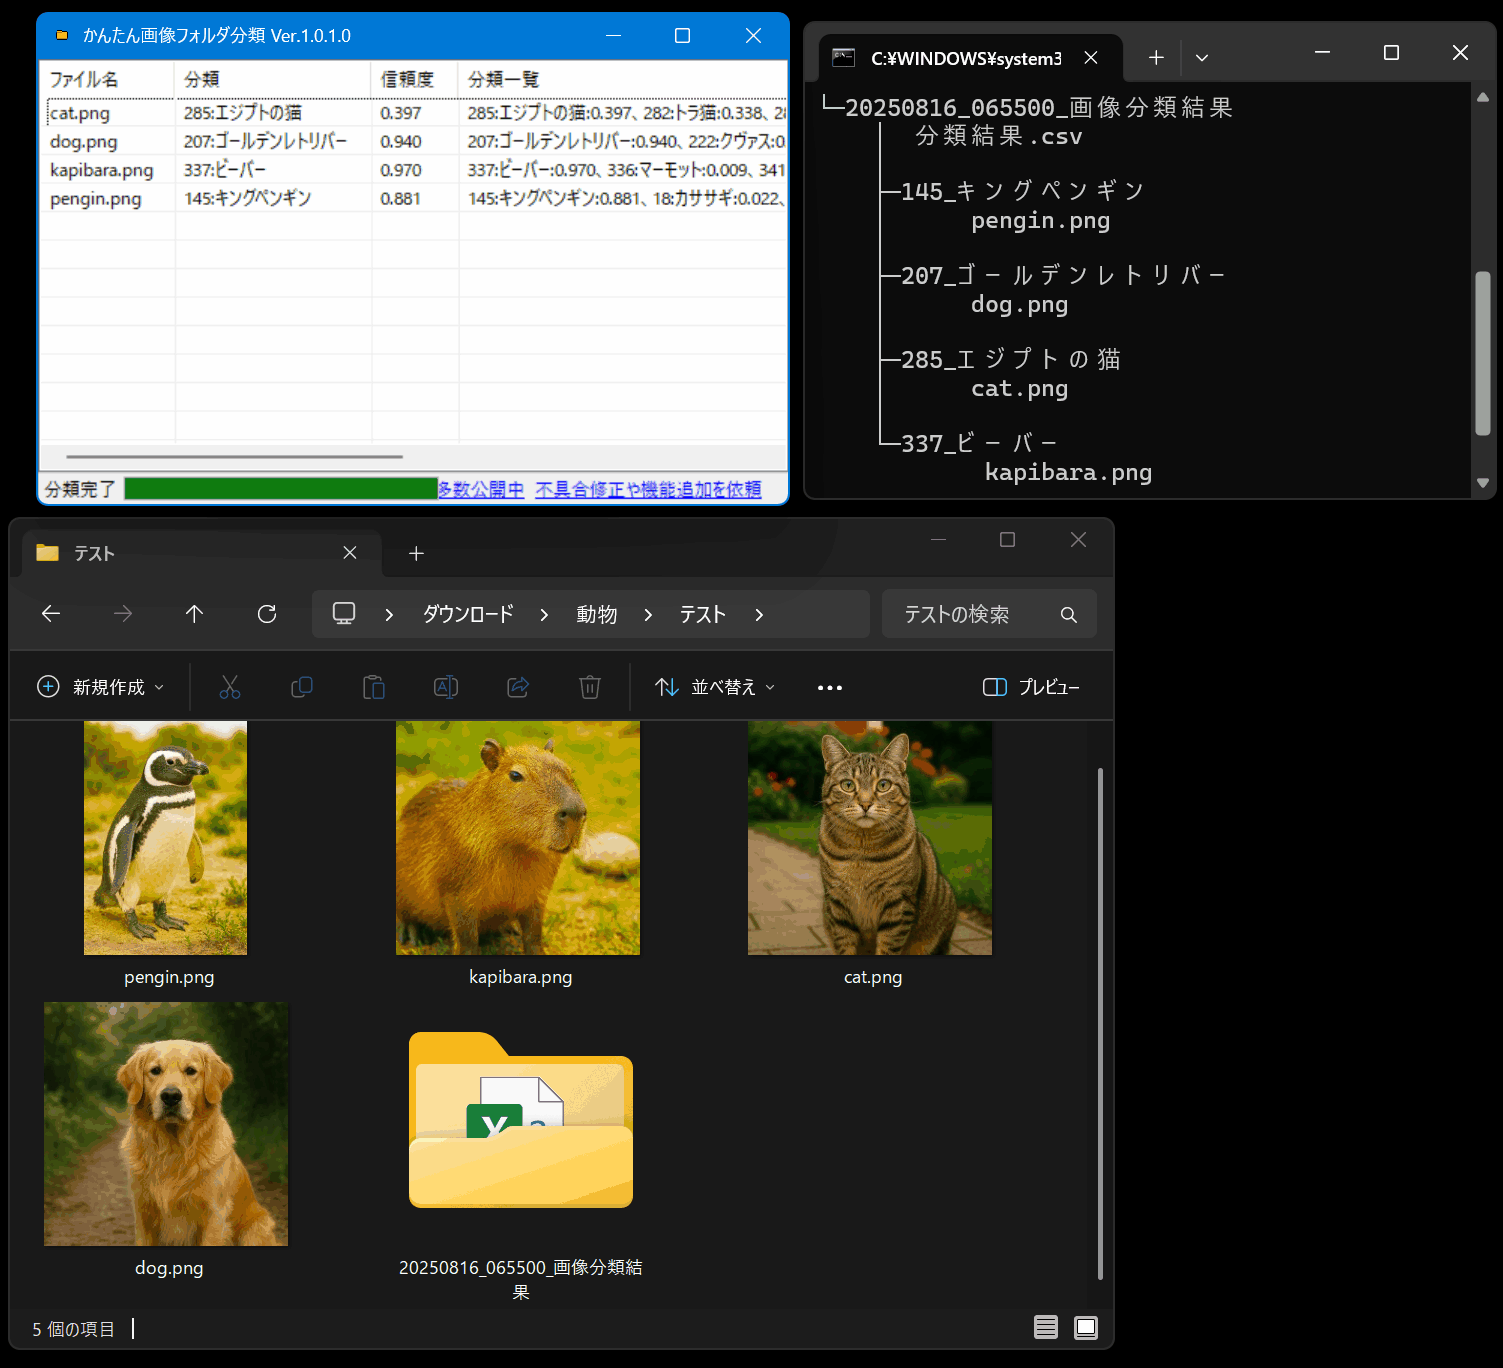Close the テスト Explorer tab

[350, 553]
